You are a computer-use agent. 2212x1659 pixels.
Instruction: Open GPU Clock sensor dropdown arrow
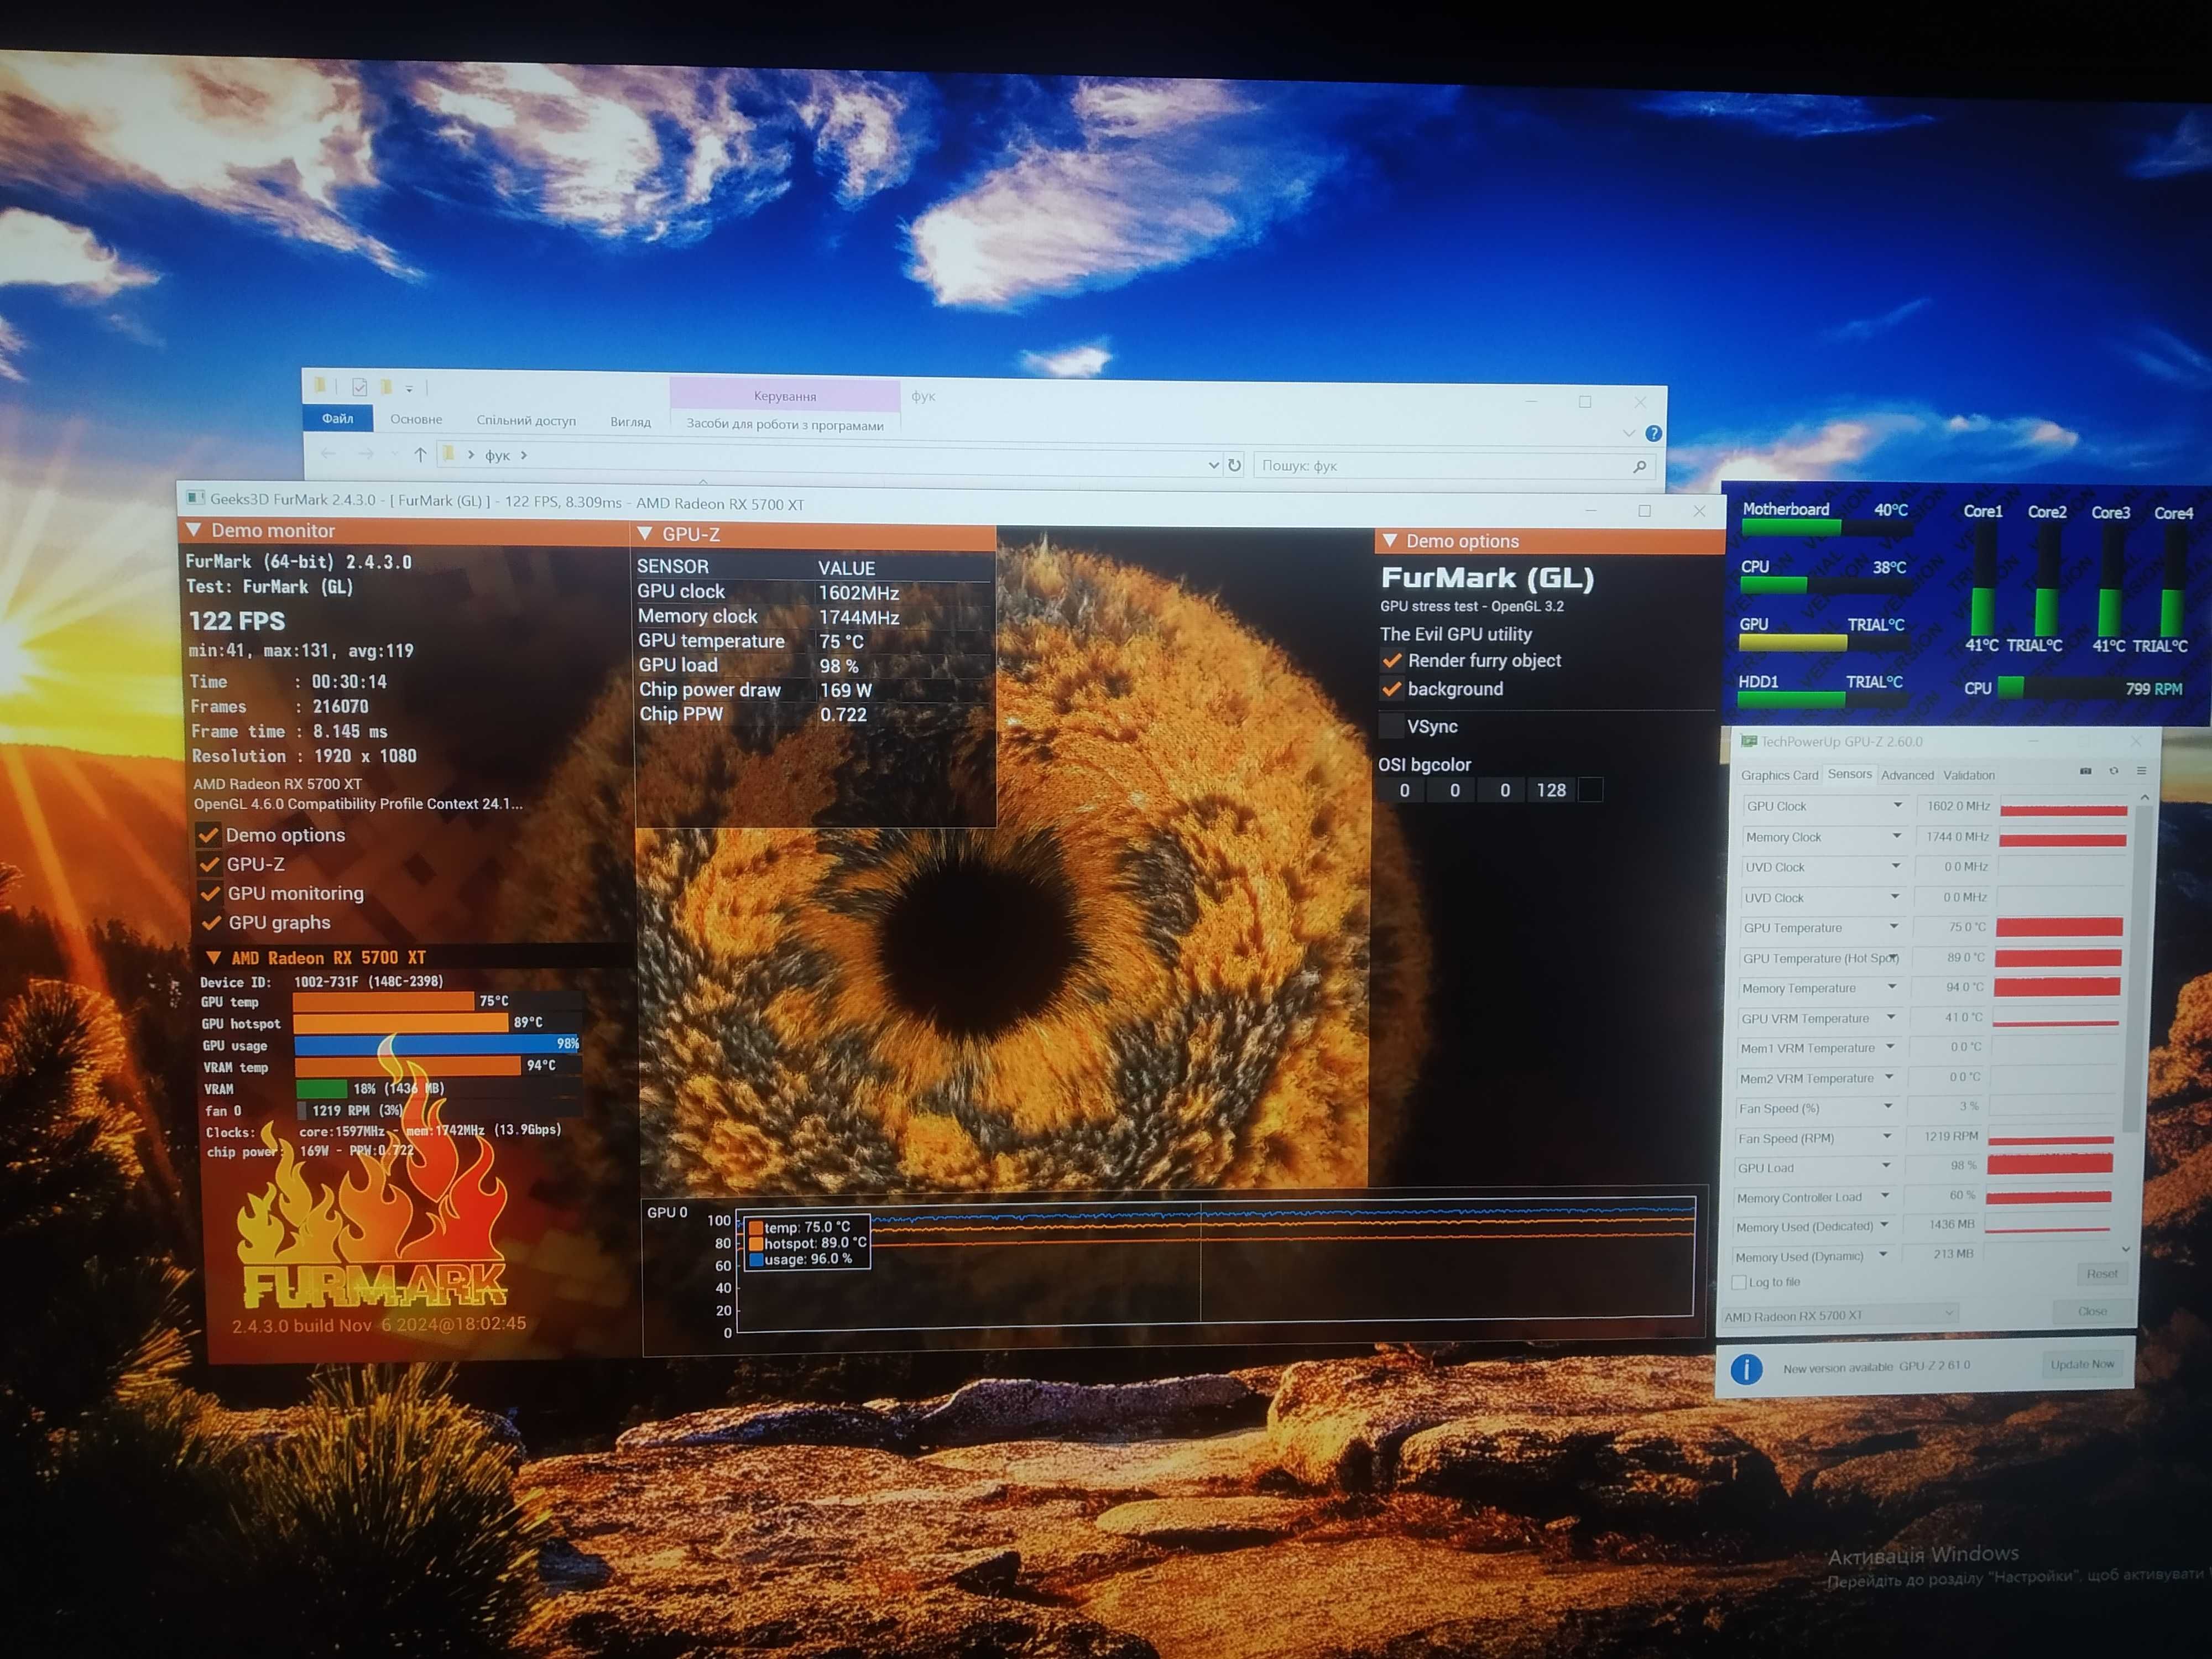1897,805
